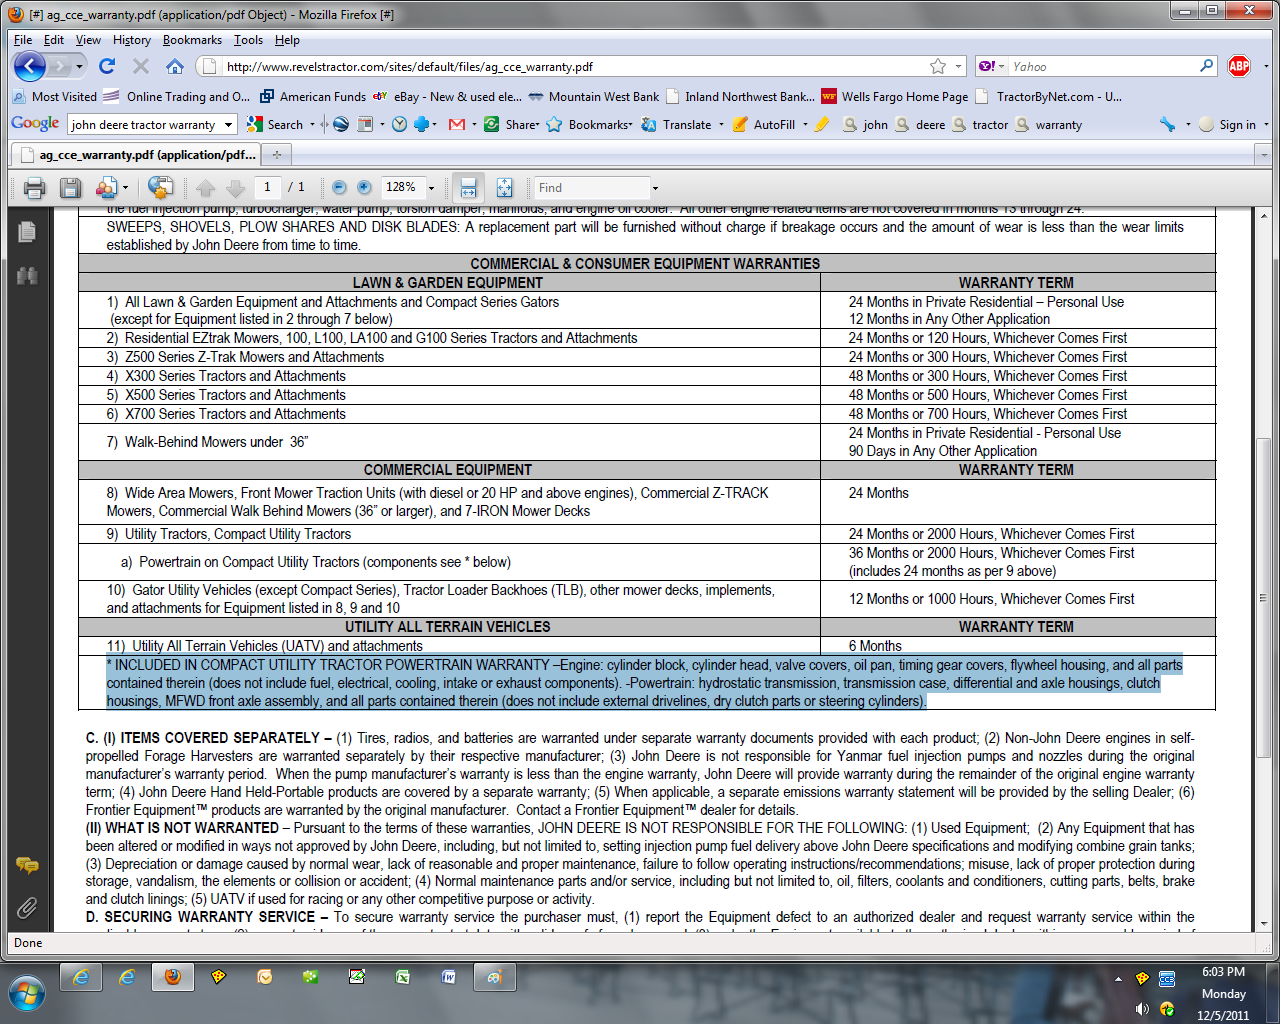This screenshot has width=1280, height=1024.
Task: Open the Comments panel in sidebar
Action: (27, 865)
